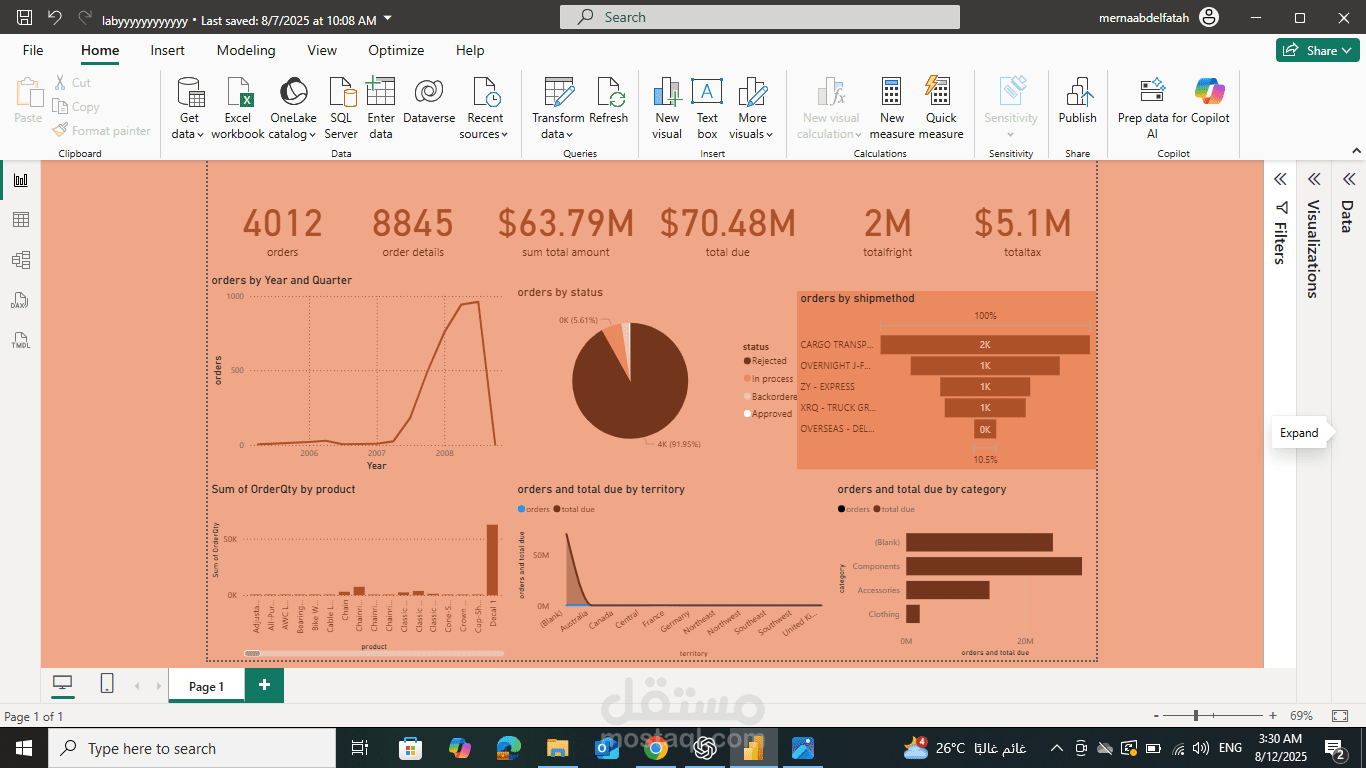
Task: Select the Approved legend entry
Action: click(x=768, y=414)
